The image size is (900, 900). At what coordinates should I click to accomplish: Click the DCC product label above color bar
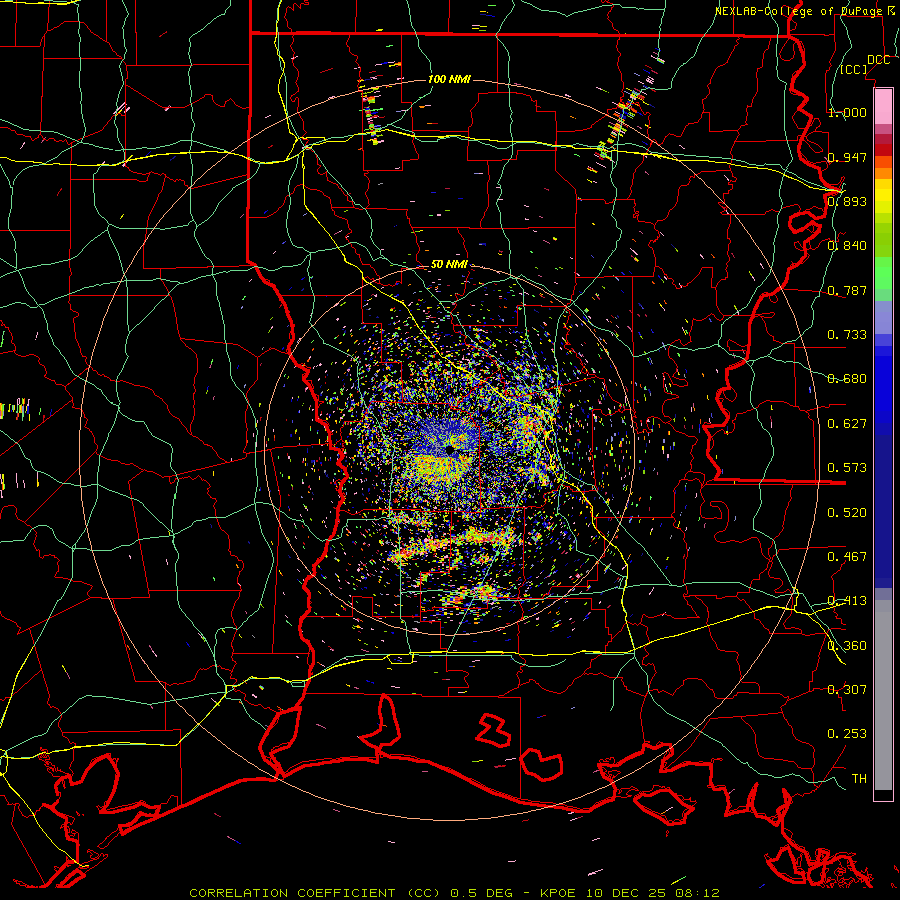(x=878, y=60)
